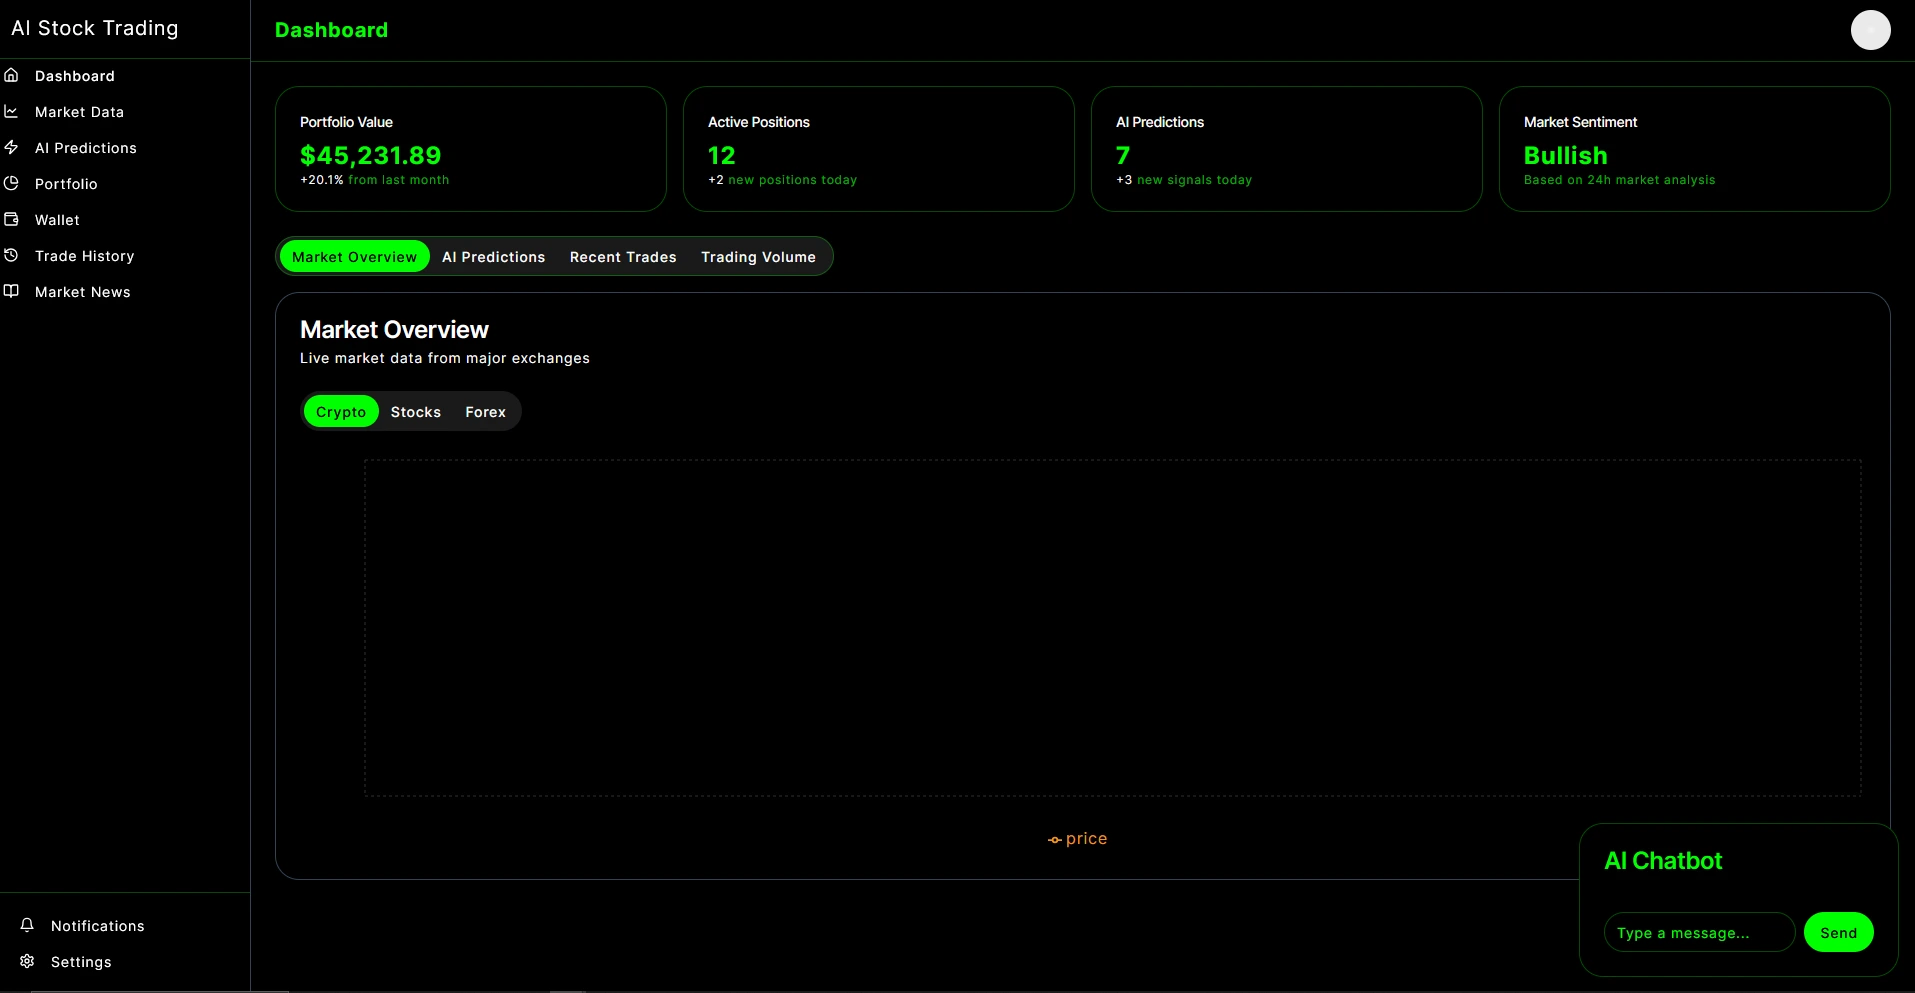The image size is (1915, 993).
Task: Show Forex market data
Action: pos(485,412)
